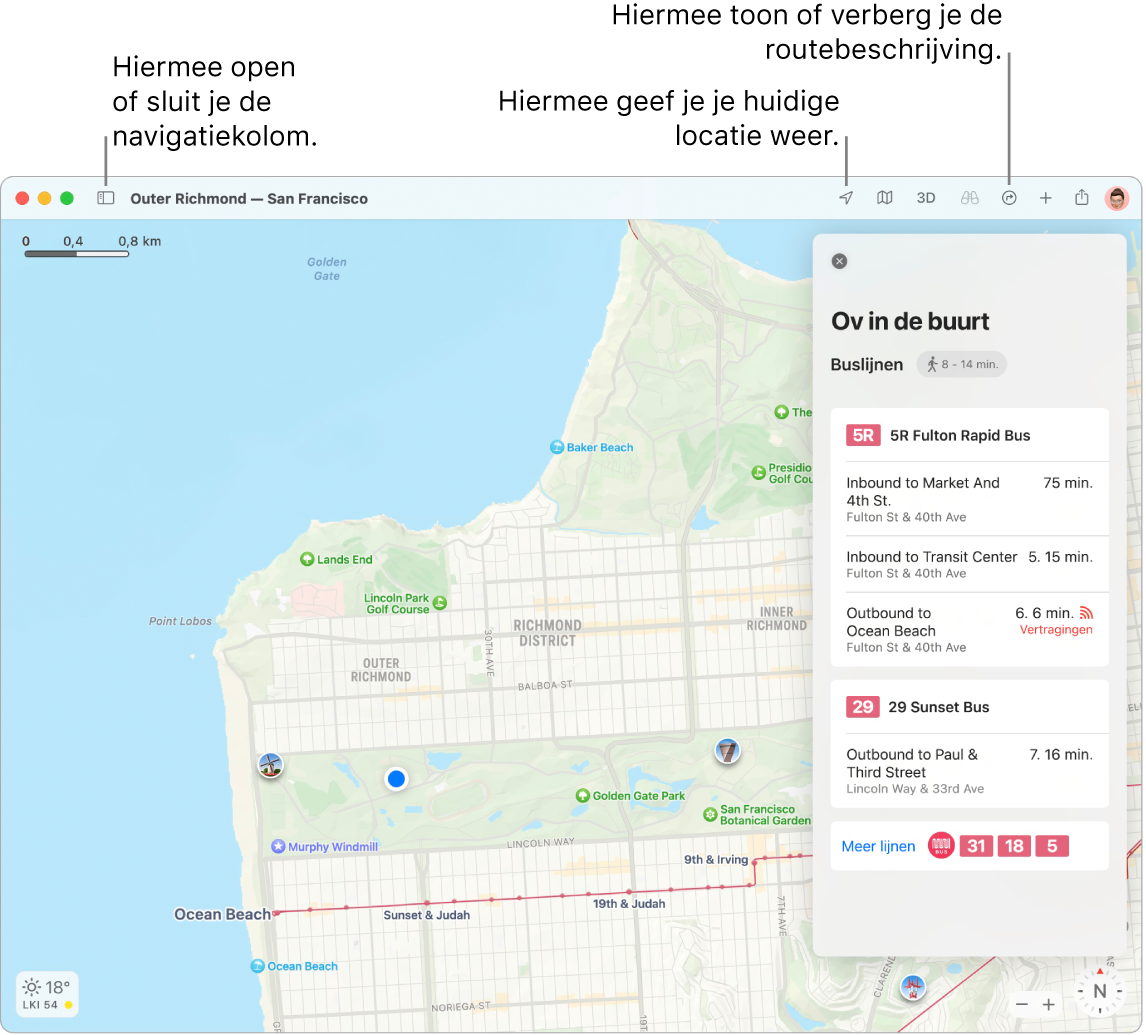Open Meer lijnen for extra routes
Screen dimensions: 1146x1035
coord(878,846)
